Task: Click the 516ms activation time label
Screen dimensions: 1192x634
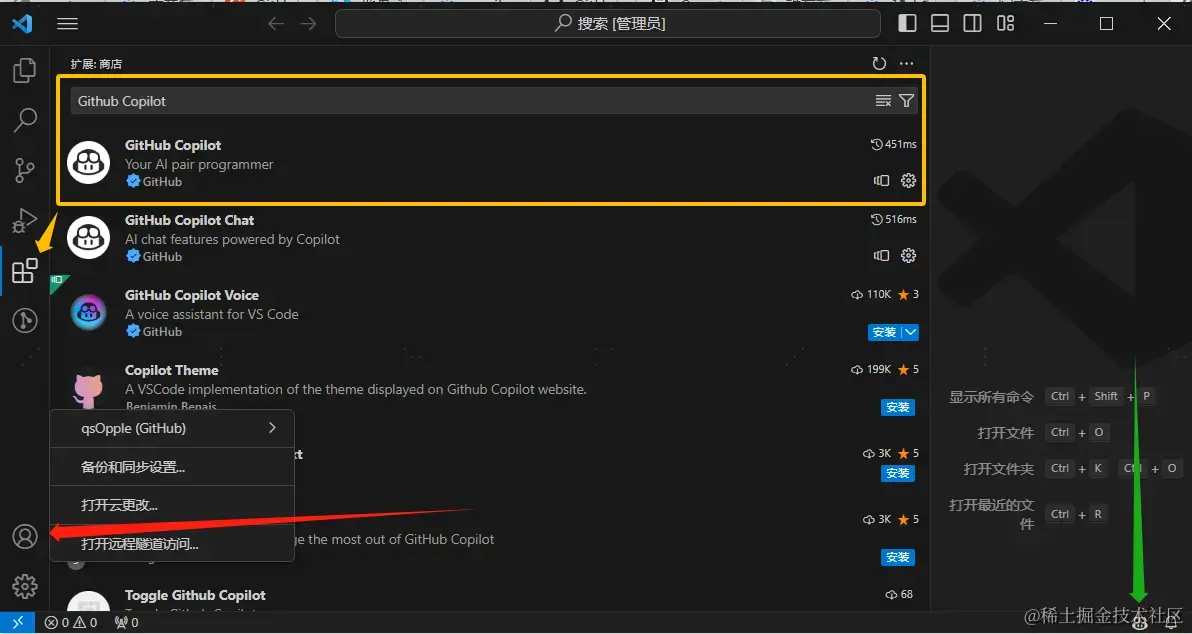Action: (x=894, y=219)
